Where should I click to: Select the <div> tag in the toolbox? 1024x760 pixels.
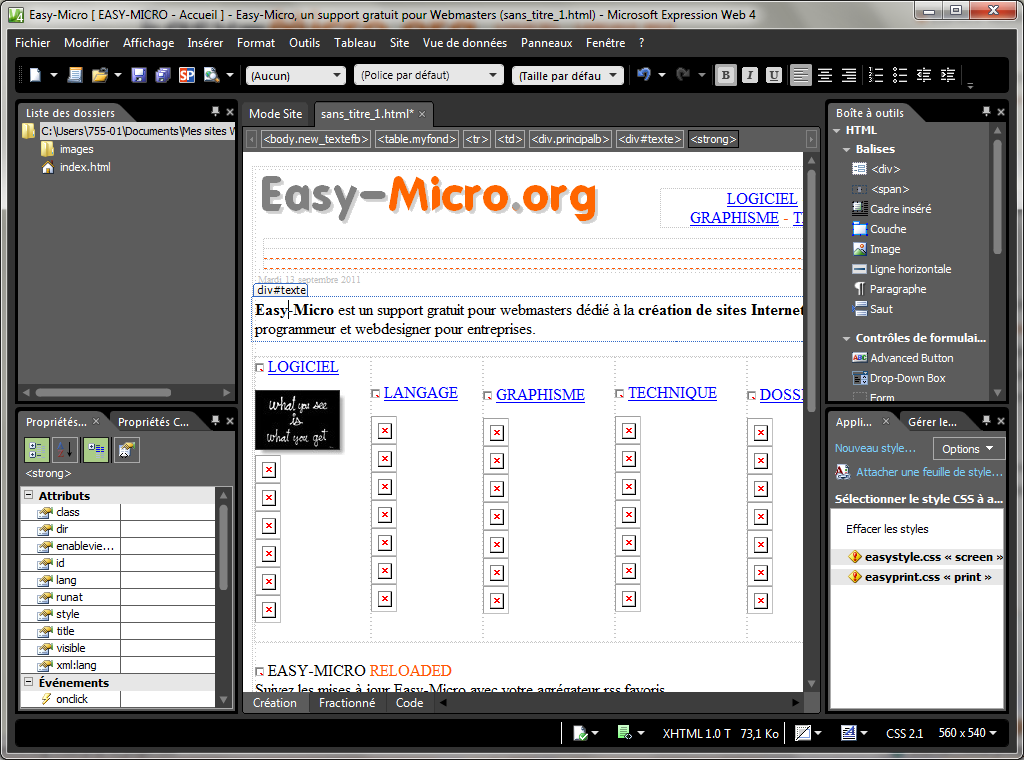pos(885,169)
